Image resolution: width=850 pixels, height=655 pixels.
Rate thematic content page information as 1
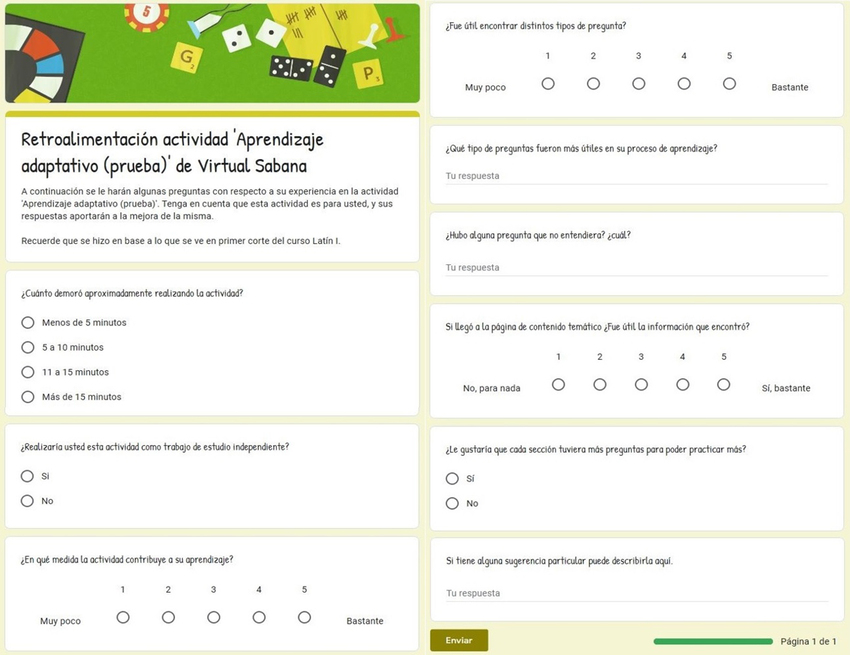click(559, 385)
